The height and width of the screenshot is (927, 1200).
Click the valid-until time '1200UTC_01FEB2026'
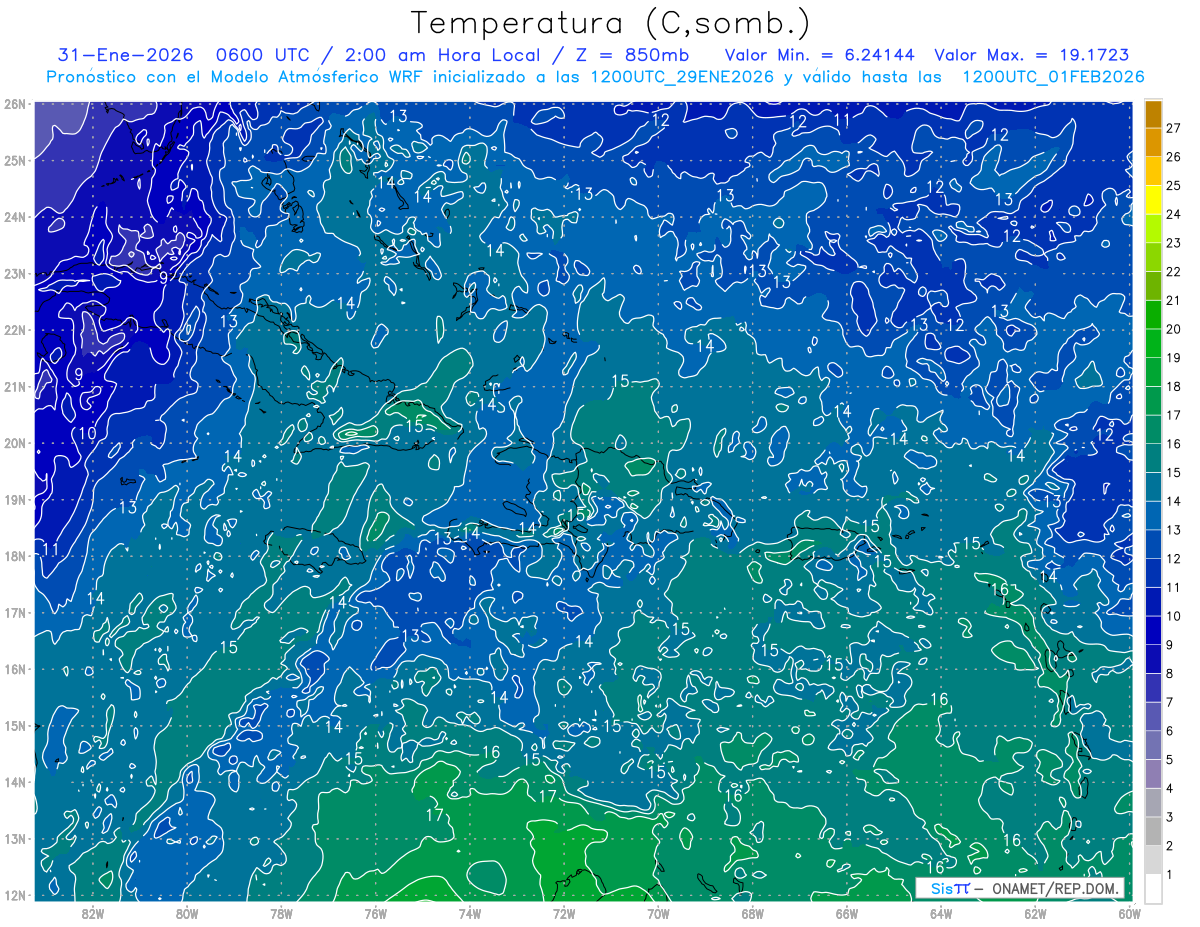click(1053, 77)
